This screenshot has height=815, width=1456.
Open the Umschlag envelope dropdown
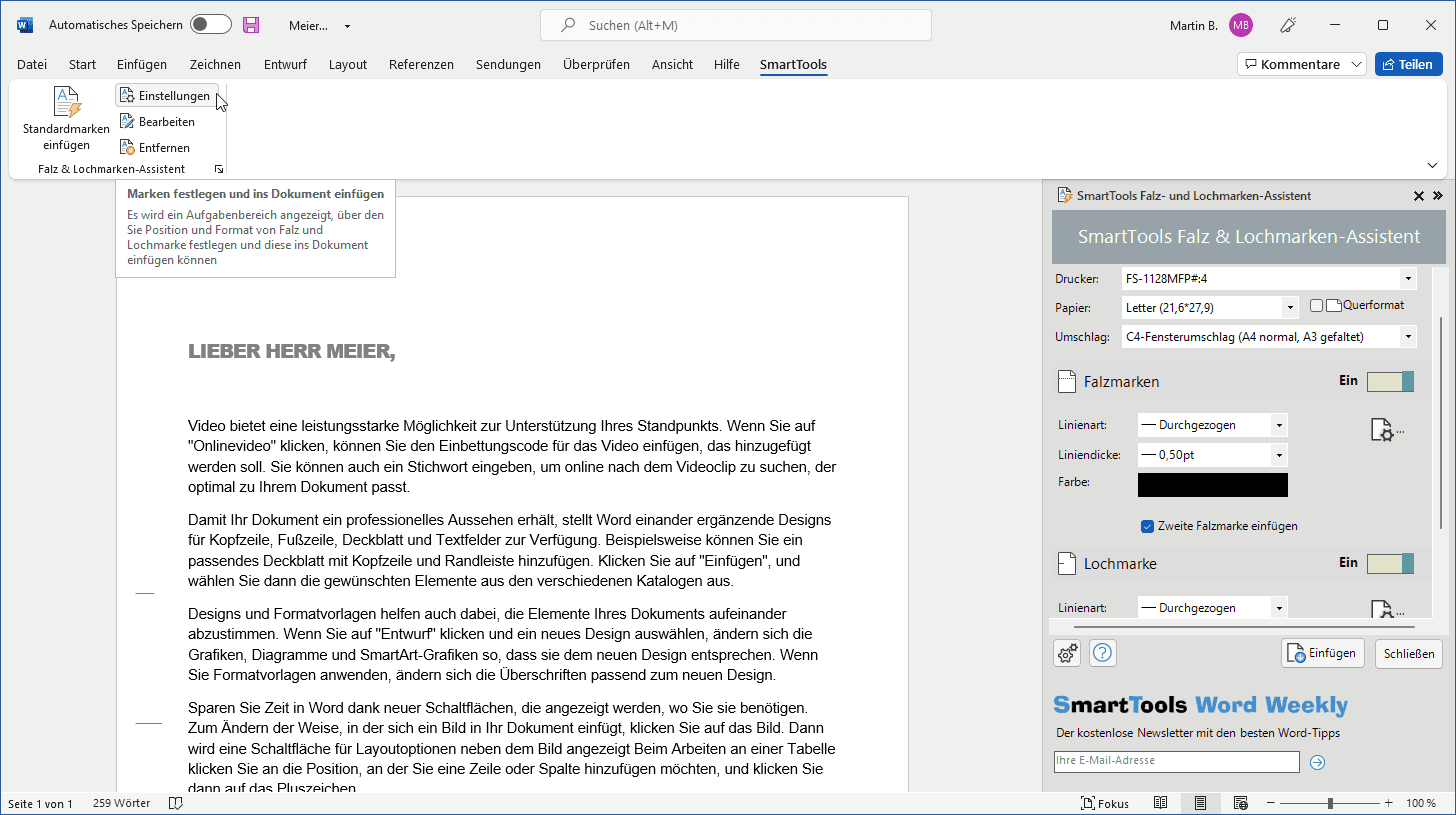[x=1408, y=337]
